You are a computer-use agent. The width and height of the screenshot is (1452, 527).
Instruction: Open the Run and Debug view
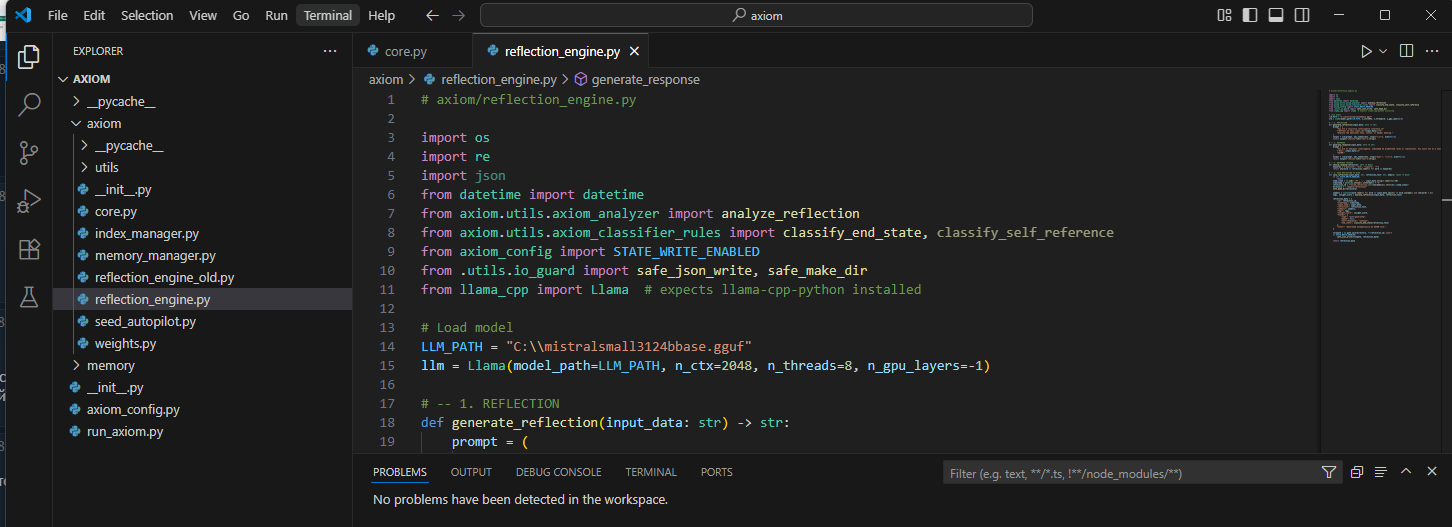pos(29,201)
